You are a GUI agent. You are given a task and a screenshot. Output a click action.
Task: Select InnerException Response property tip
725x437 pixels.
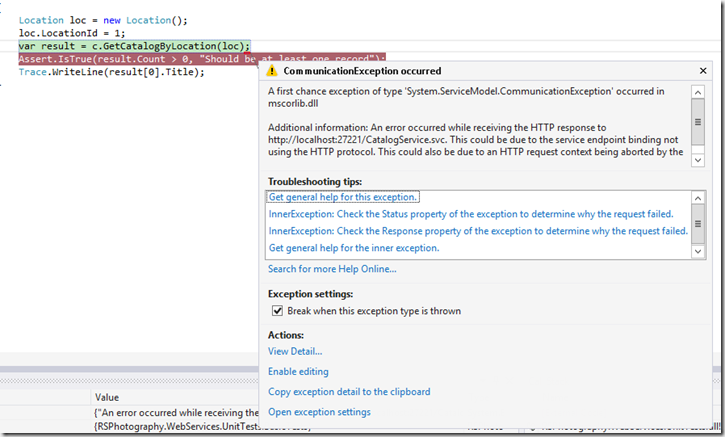pos(477,231)
